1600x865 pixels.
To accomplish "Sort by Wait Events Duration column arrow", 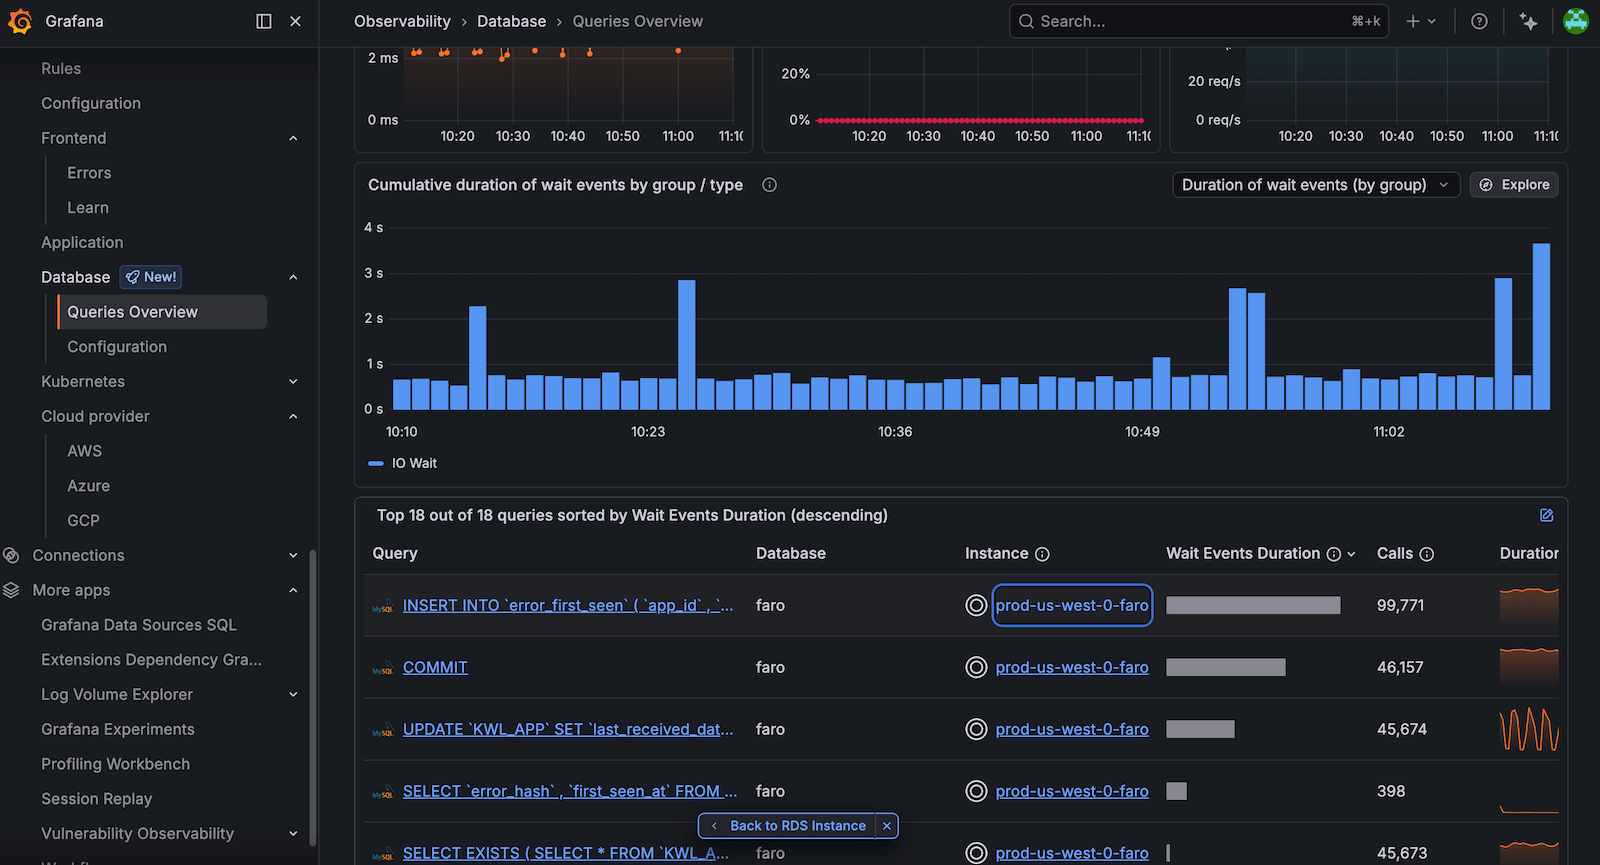I will click(1352, 554).
